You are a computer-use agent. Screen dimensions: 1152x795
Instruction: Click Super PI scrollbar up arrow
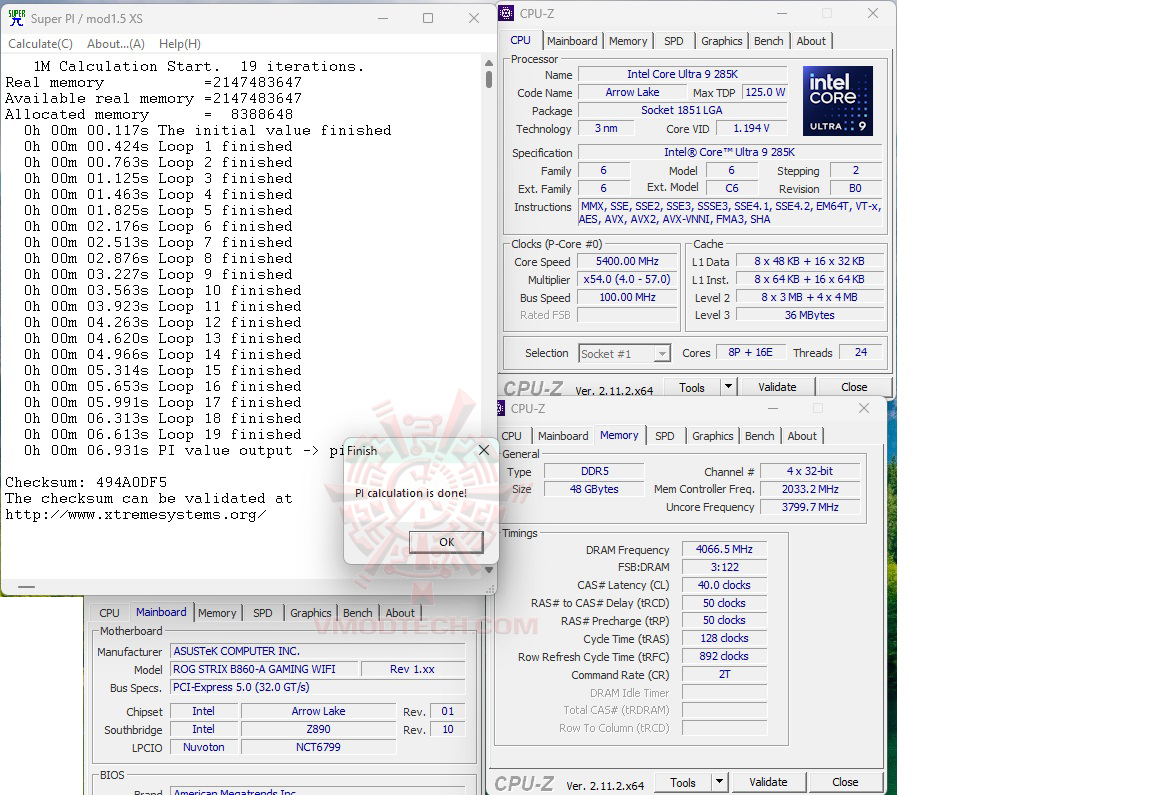(489, 62)
